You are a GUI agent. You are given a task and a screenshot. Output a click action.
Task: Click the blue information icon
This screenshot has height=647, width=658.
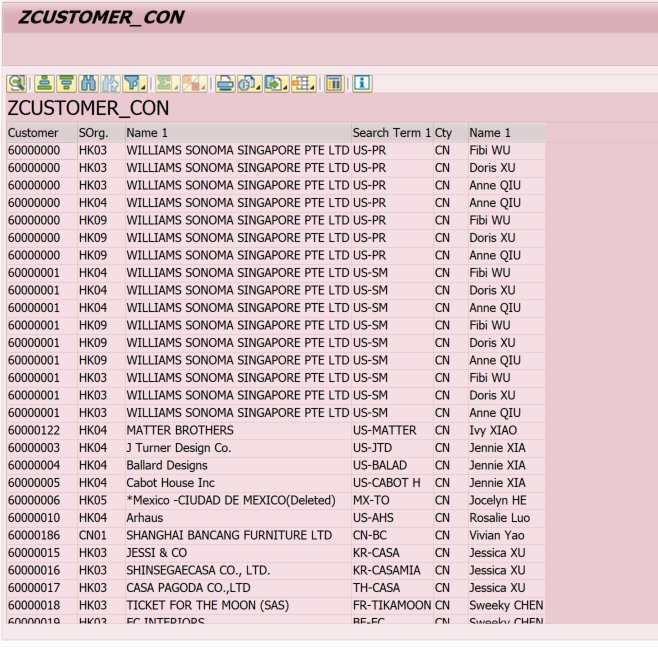point(362,83)
